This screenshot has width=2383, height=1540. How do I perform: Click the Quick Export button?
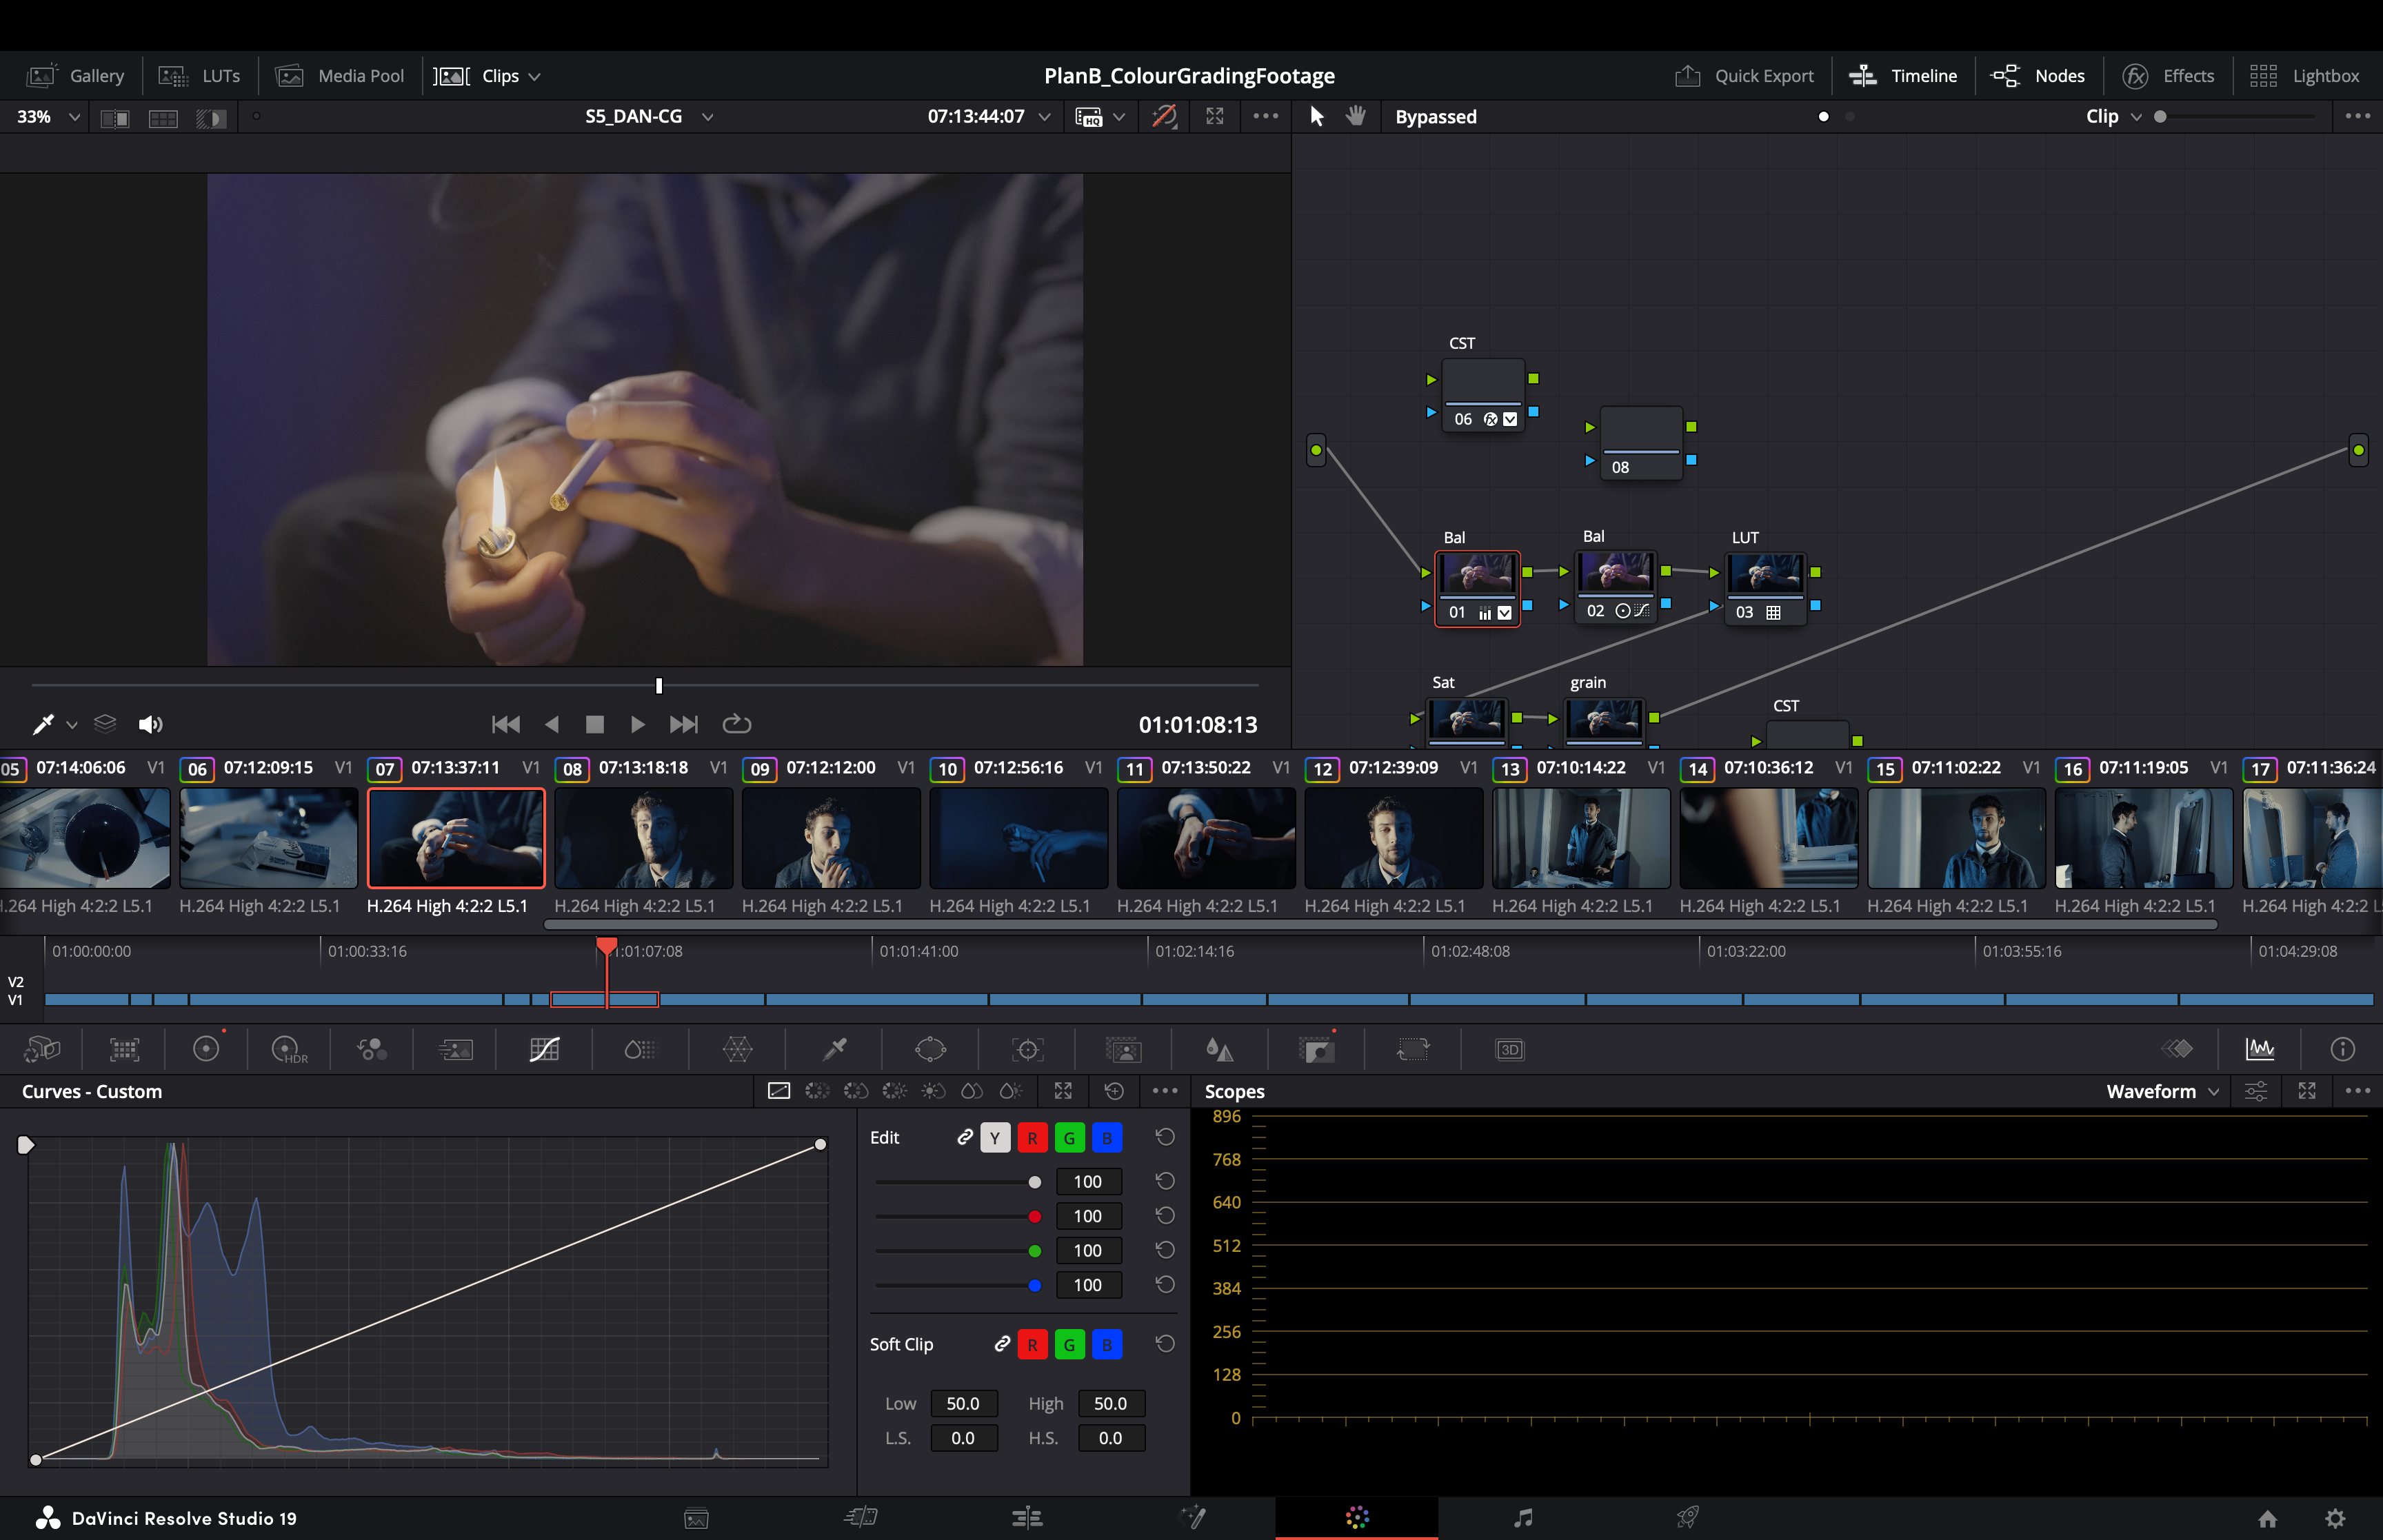click(x=1744, y=76)
